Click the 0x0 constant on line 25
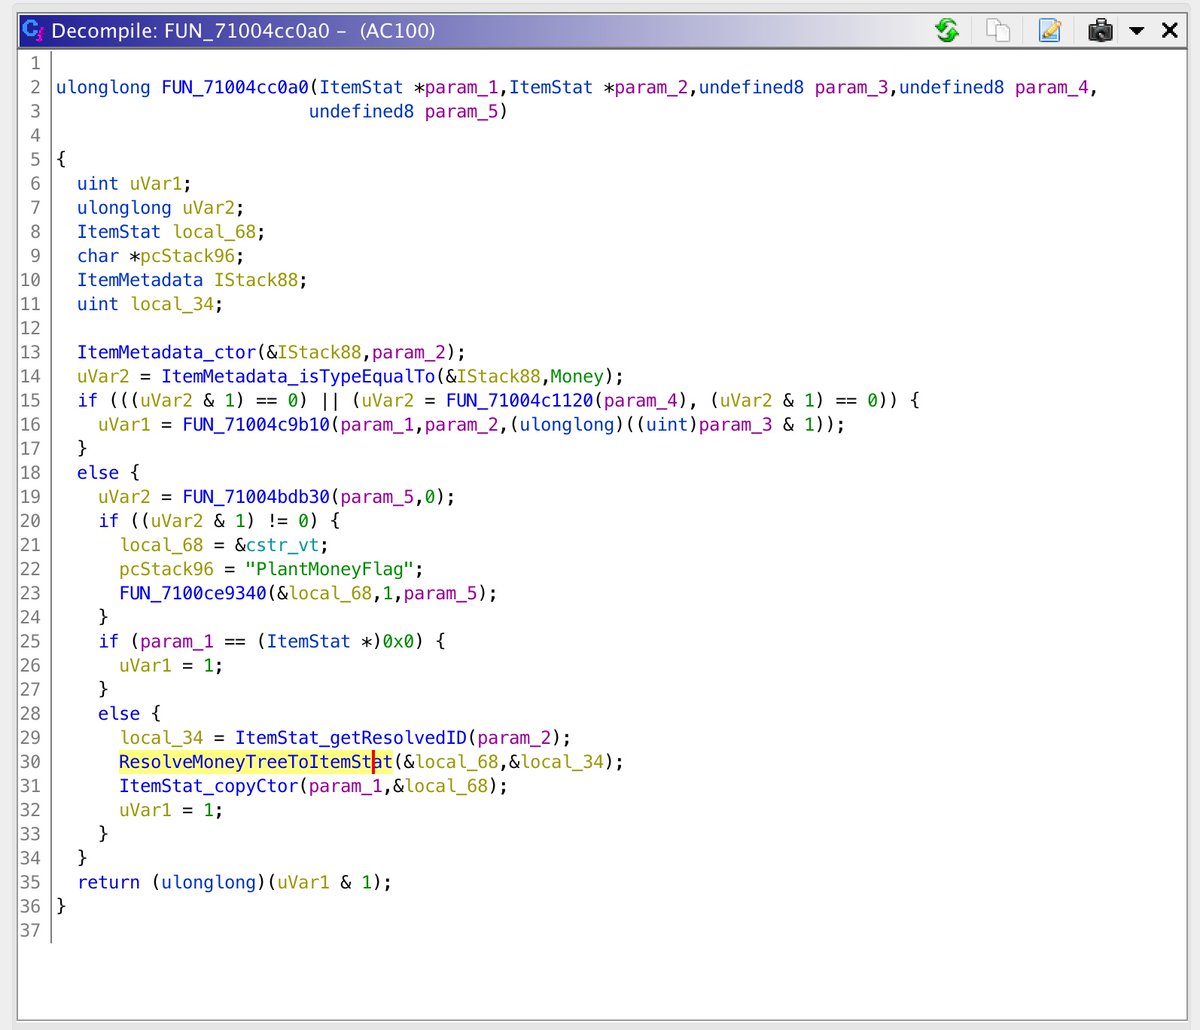Viewport: 1200px width, 1030px height. 398,641
